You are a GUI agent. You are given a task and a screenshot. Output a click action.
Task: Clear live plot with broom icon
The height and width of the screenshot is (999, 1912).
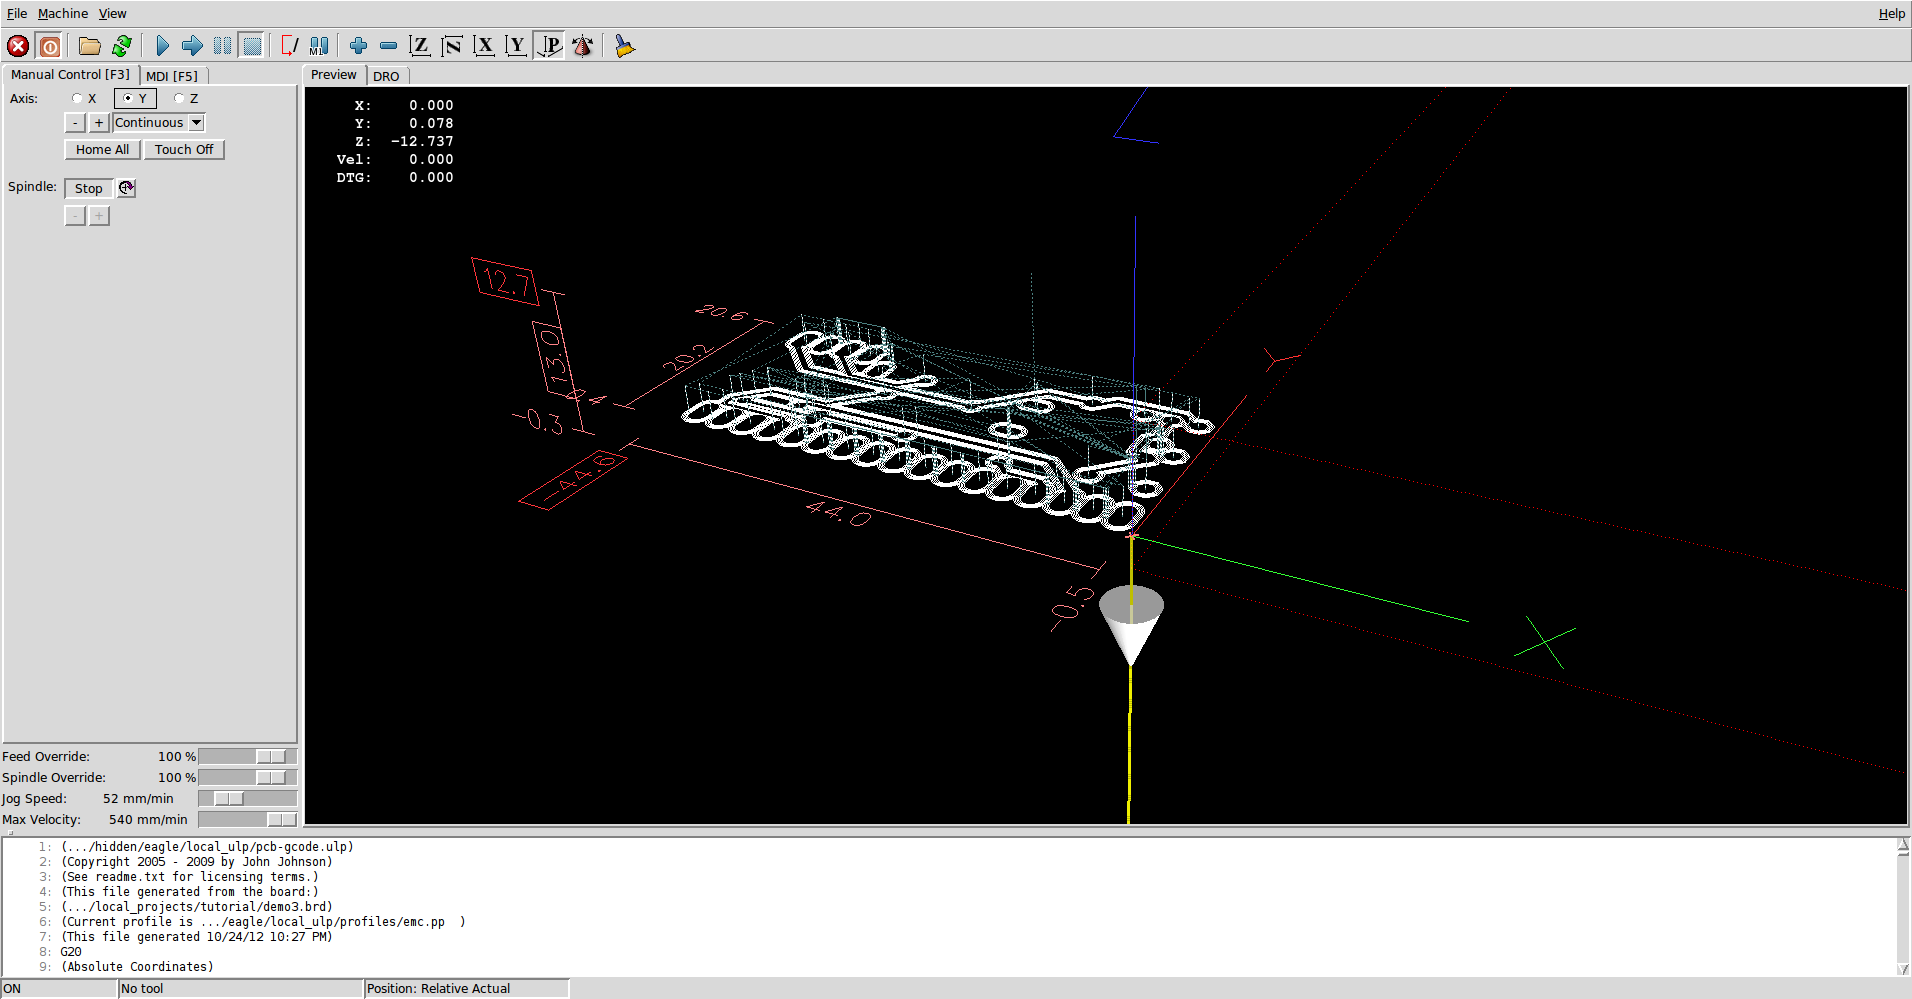[x=624, y=46]
